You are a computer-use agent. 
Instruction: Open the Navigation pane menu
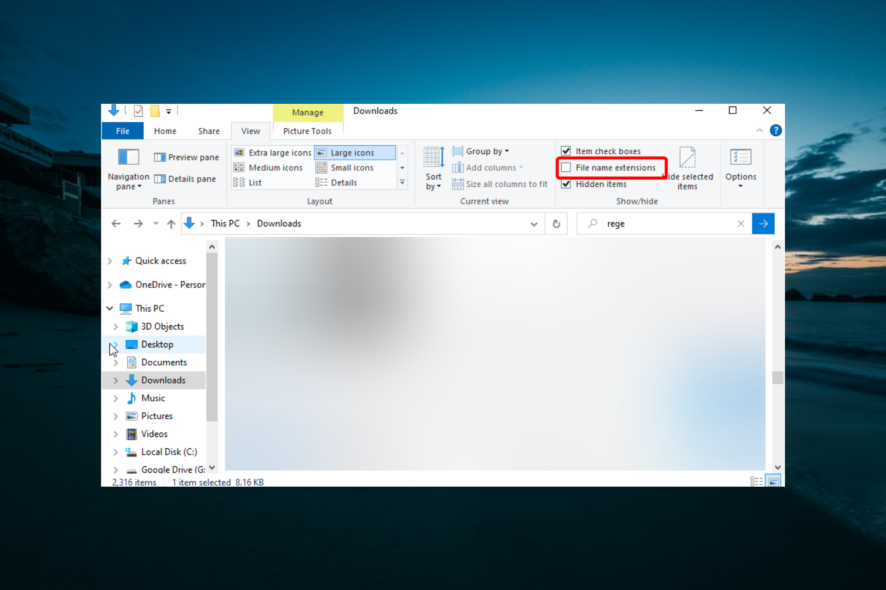pyautogui.click(x=128, y=169)
